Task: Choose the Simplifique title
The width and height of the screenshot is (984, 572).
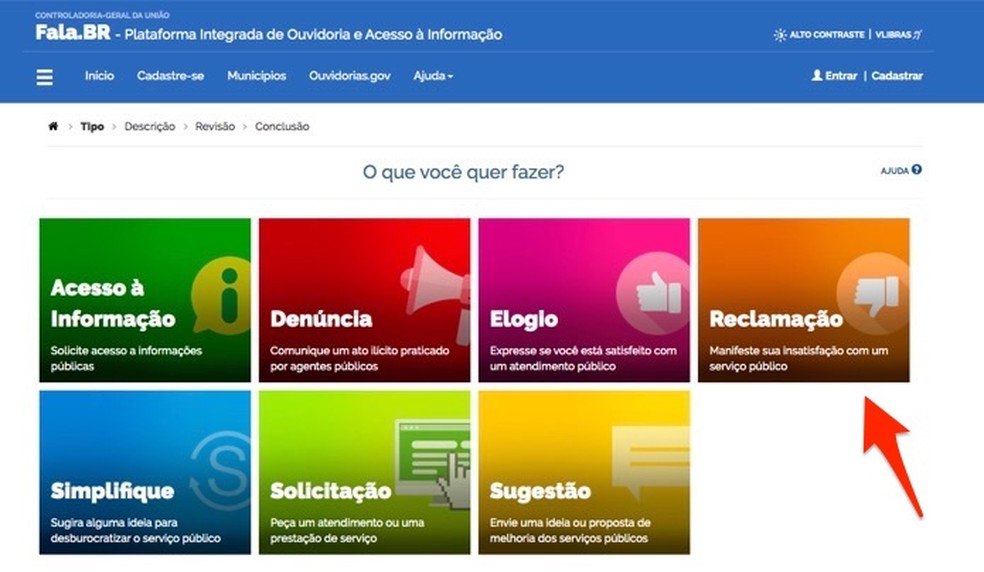Action: click(112, 491)
